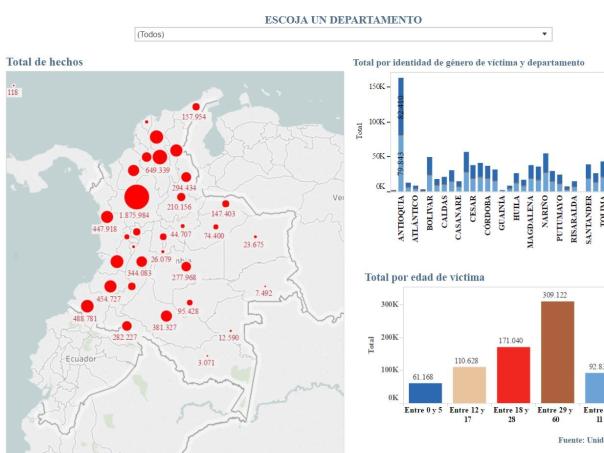Click the 'Total por edad de víctima' title
604x453 pixels.
pyautogui.click(x=425, y=277)
